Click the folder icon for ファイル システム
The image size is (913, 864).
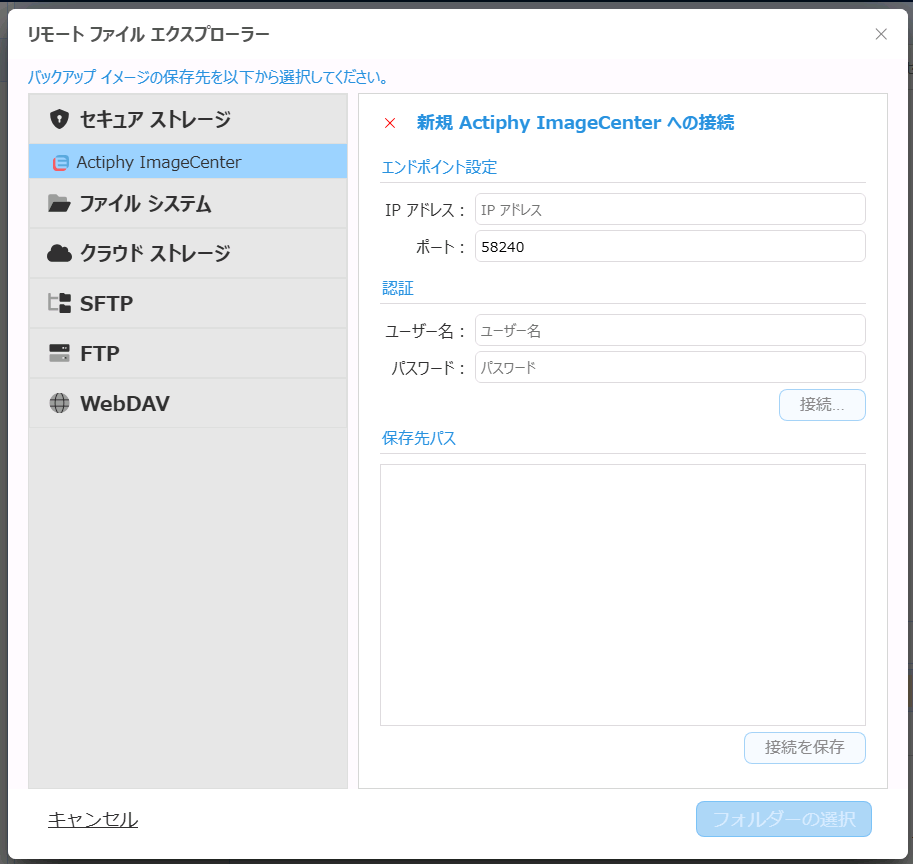[59, 204]
